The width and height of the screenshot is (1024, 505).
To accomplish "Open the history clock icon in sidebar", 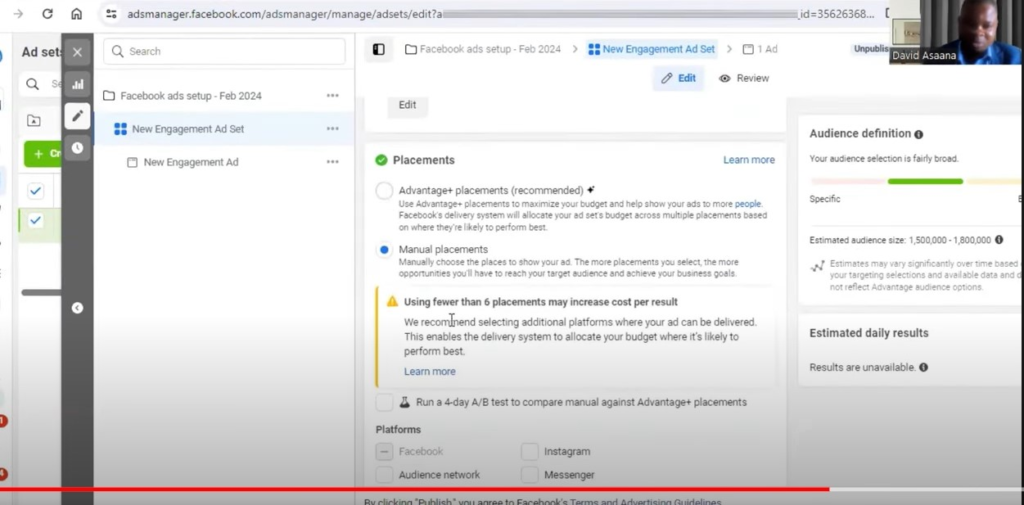I will pos(77,148).
